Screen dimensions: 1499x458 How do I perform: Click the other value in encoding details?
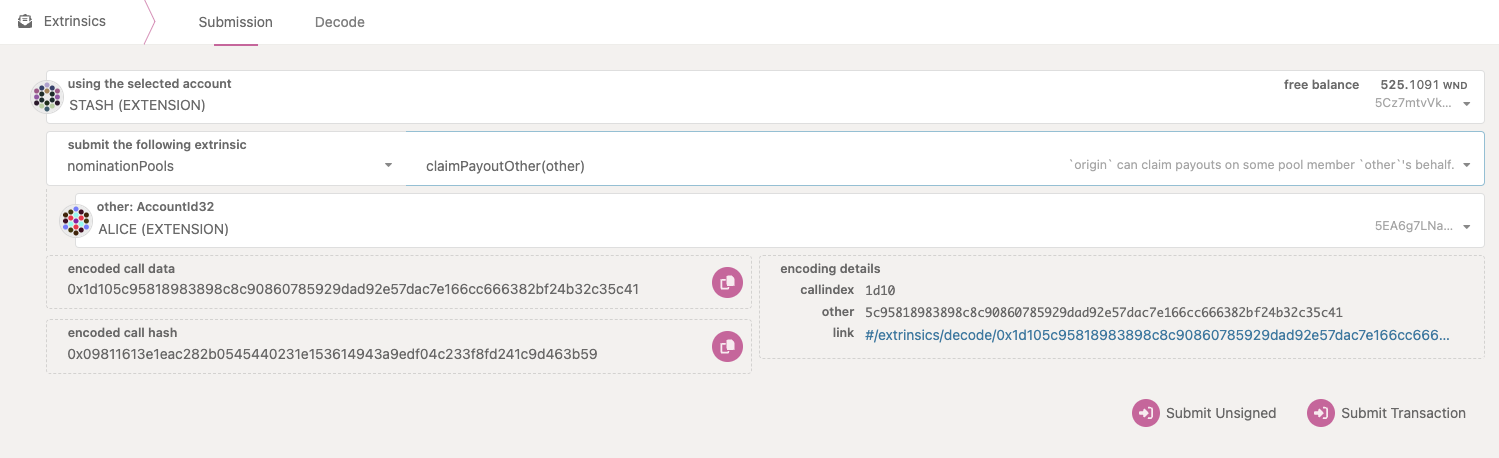click(1103, 312)
